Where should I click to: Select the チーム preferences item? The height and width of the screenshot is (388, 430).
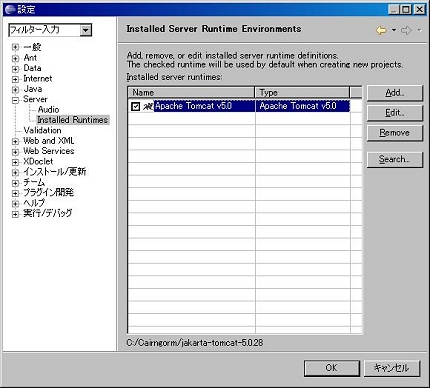click(34, 182)
